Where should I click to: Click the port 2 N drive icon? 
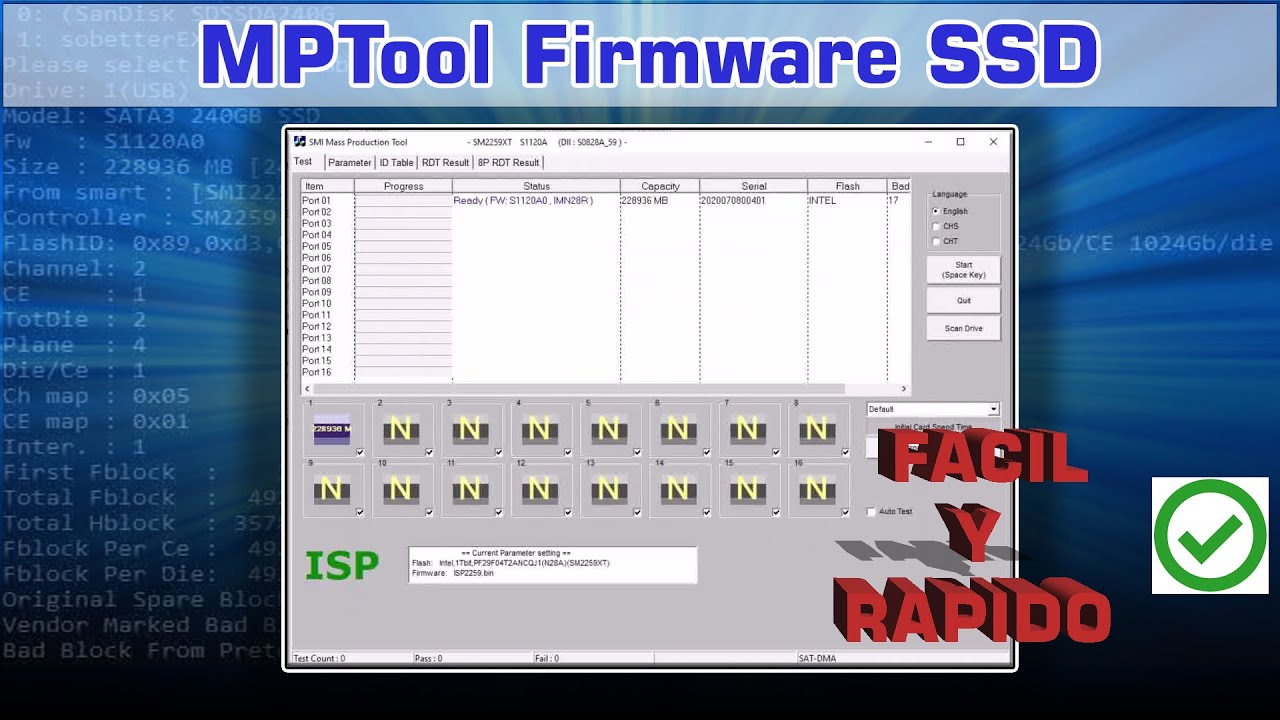400,430
